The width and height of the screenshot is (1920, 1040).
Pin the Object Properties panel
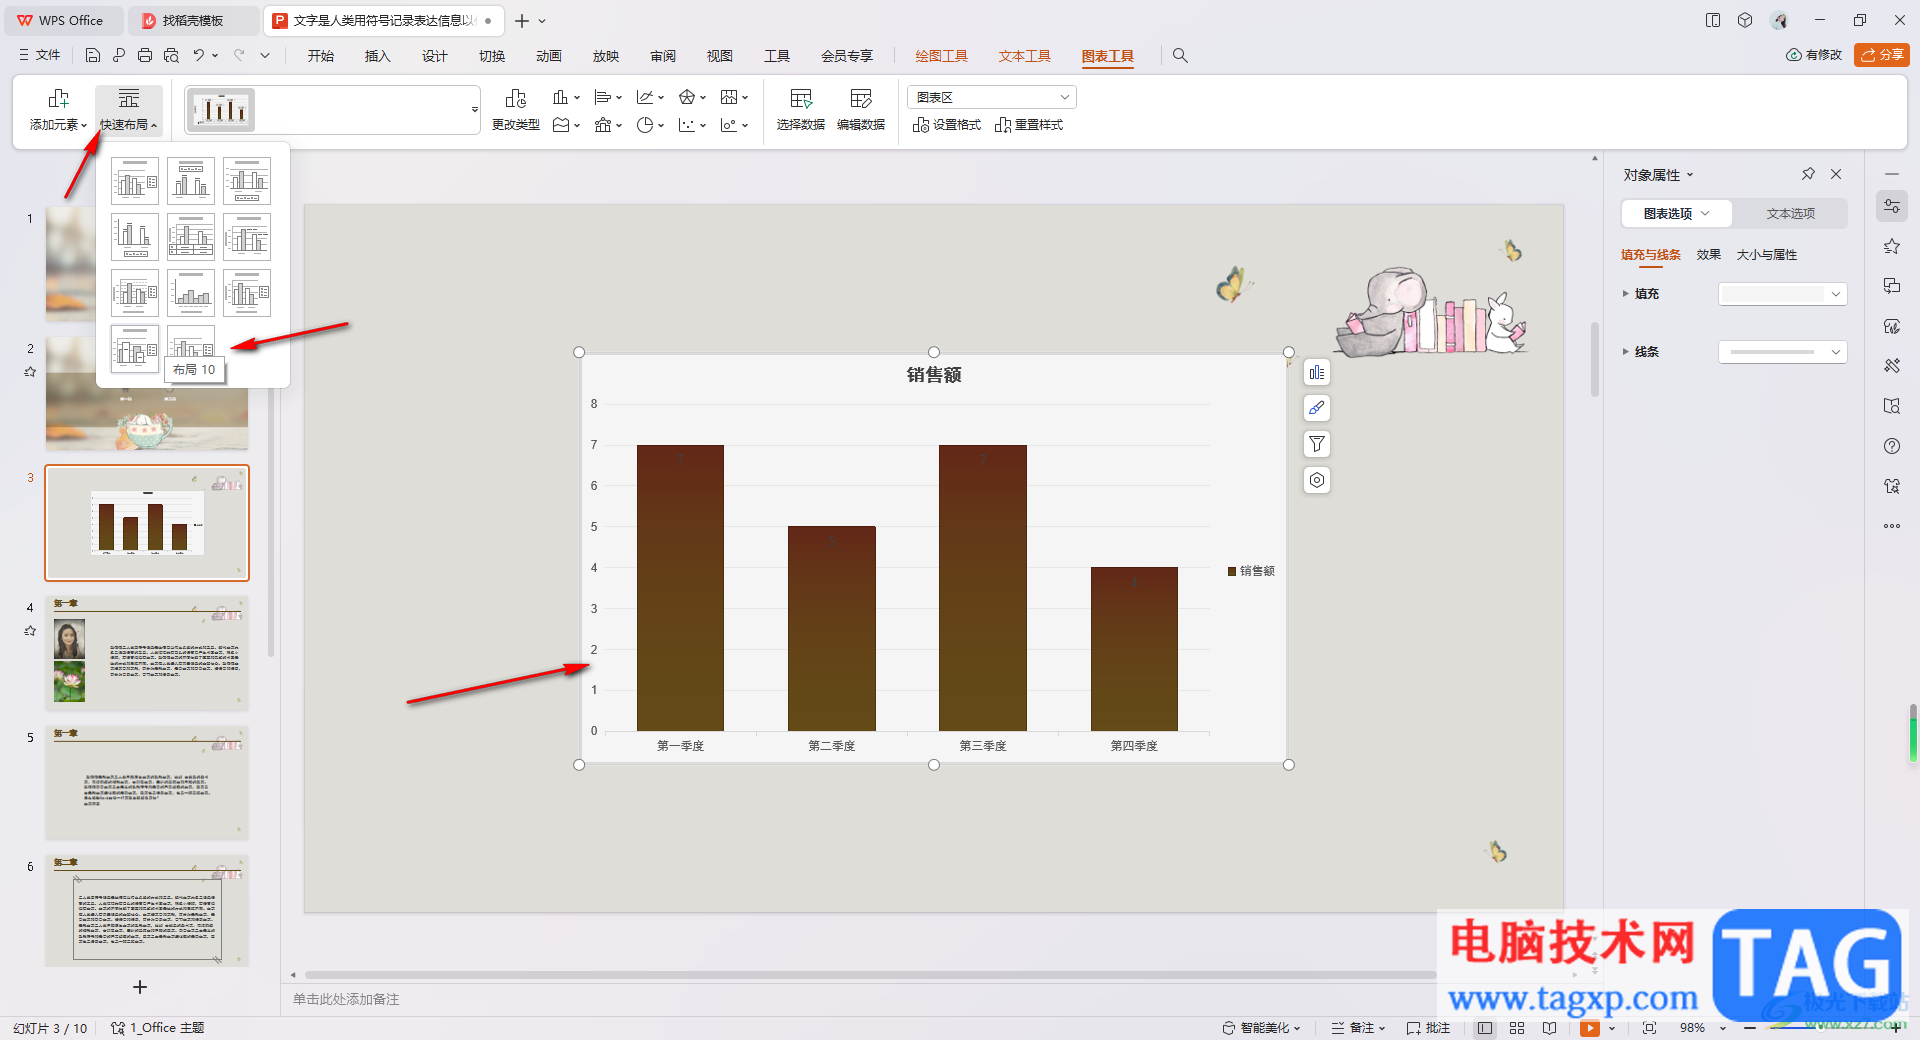[1808, 174]
